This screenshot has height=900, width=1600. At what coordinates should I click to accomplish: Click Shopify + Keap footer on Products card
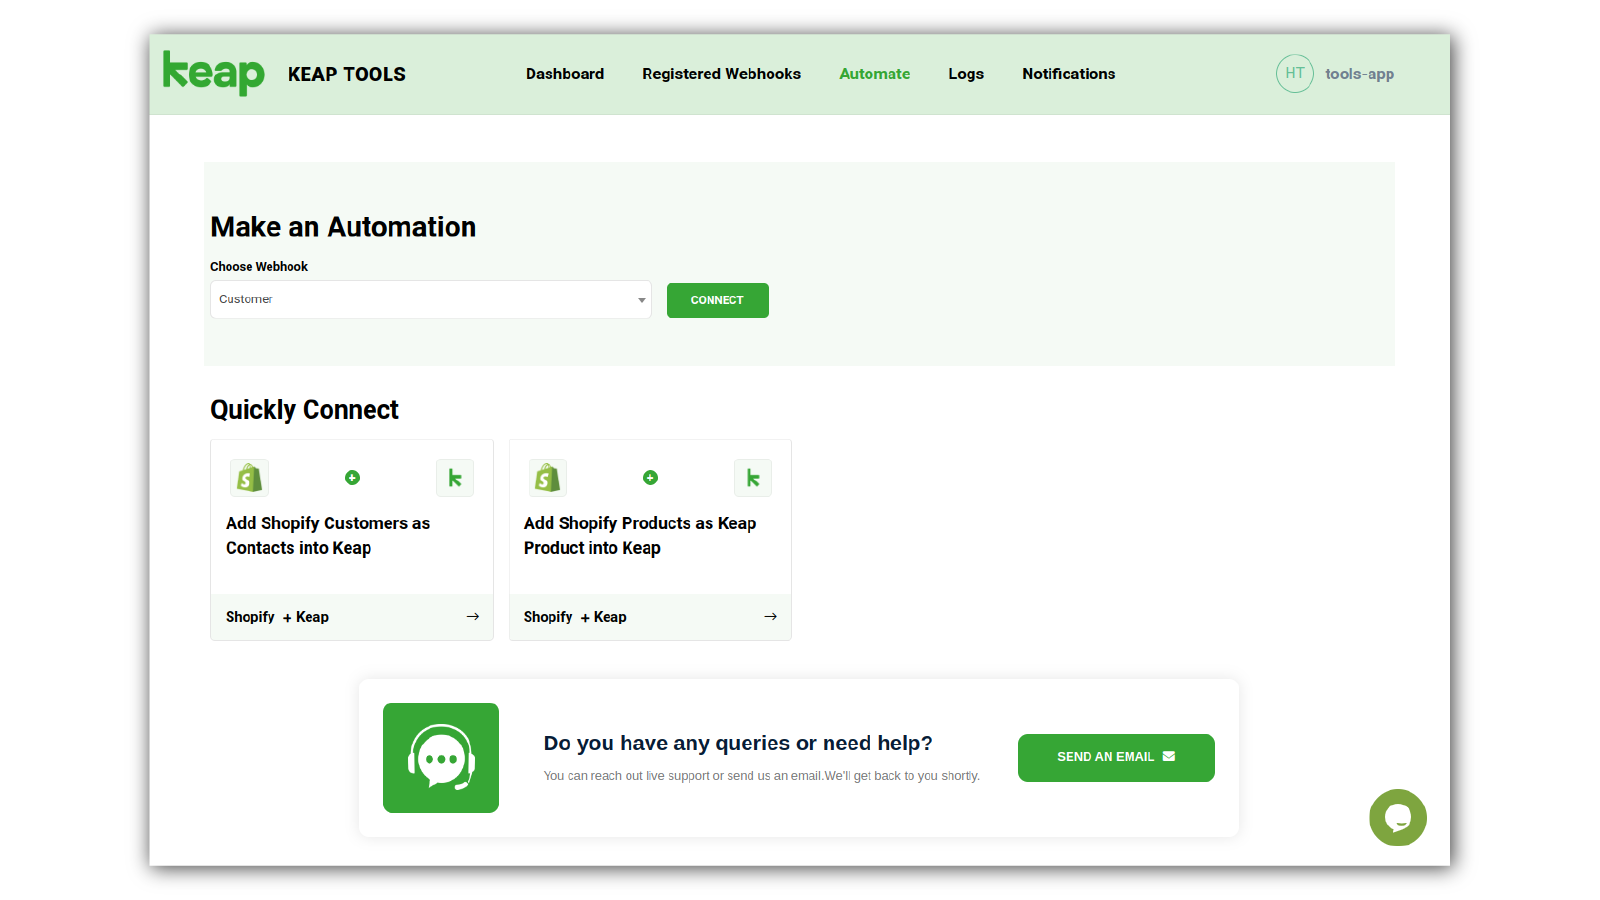pos(650,617)
